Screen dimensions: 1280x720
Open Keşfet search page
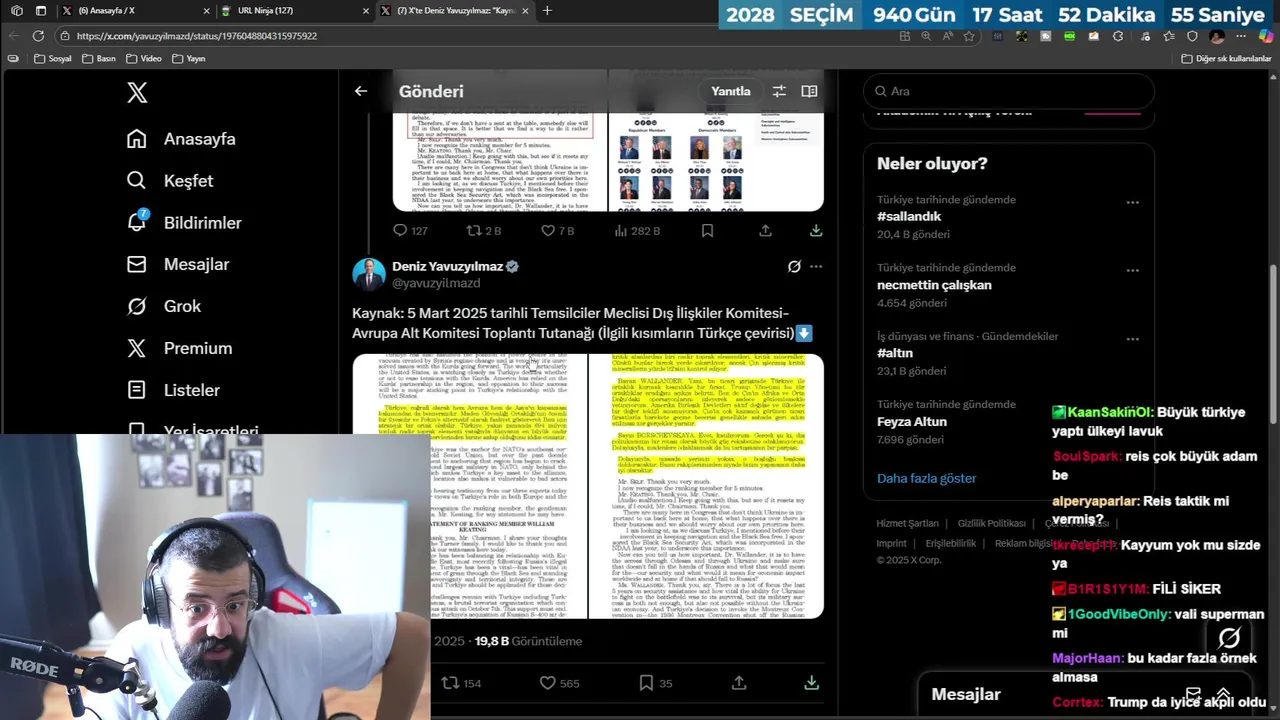170,181
